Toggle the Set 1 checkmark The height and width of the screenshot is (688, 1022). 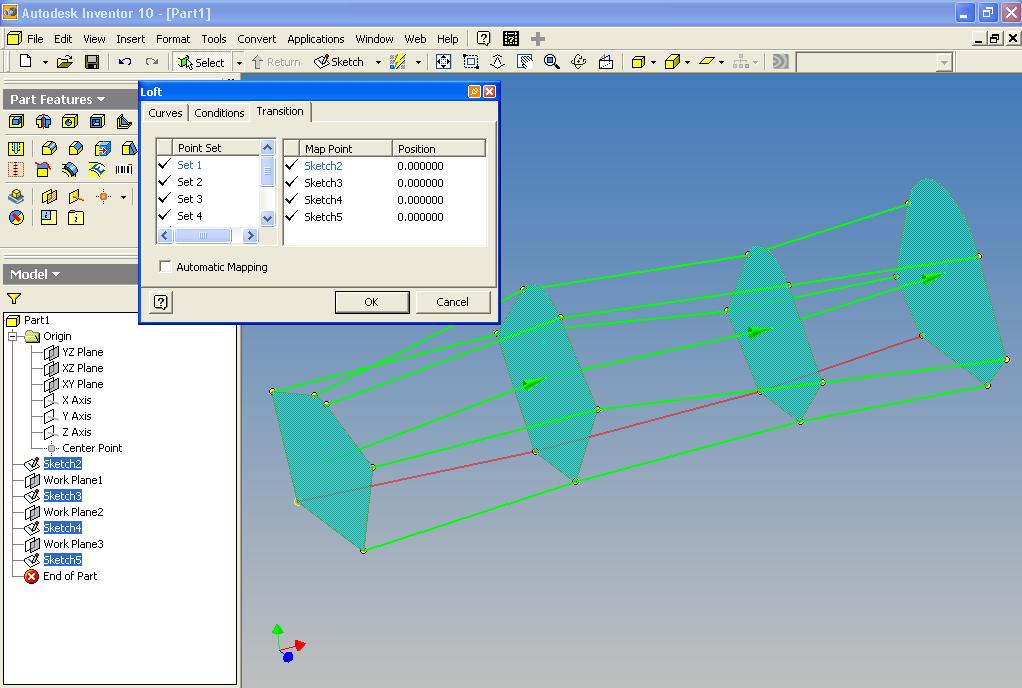(165, 164)
